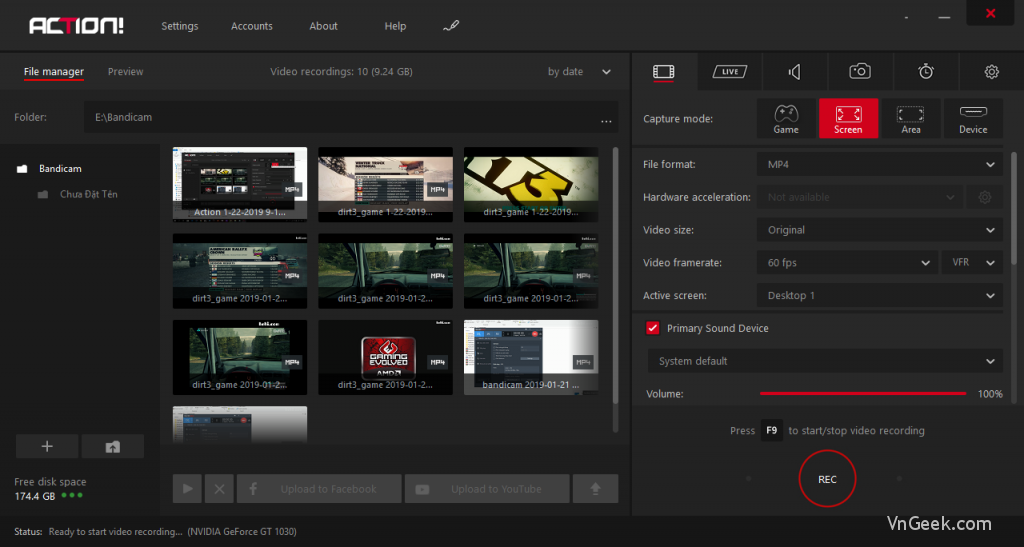Image resolution: width=1024 pixels, height=547 pixels.
Task: Close the Action! window
Action: pyautogui.click(x=990, y=13)
